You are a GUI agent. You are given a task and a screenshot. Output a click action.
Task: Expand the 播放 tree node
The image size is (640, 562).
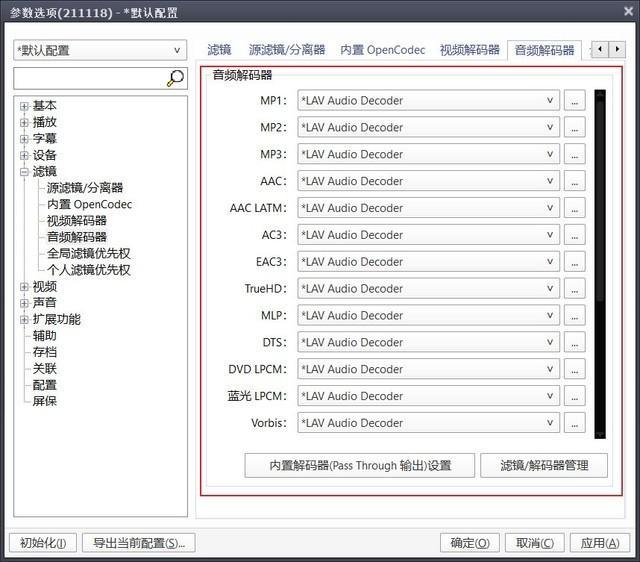coord(24,122)
